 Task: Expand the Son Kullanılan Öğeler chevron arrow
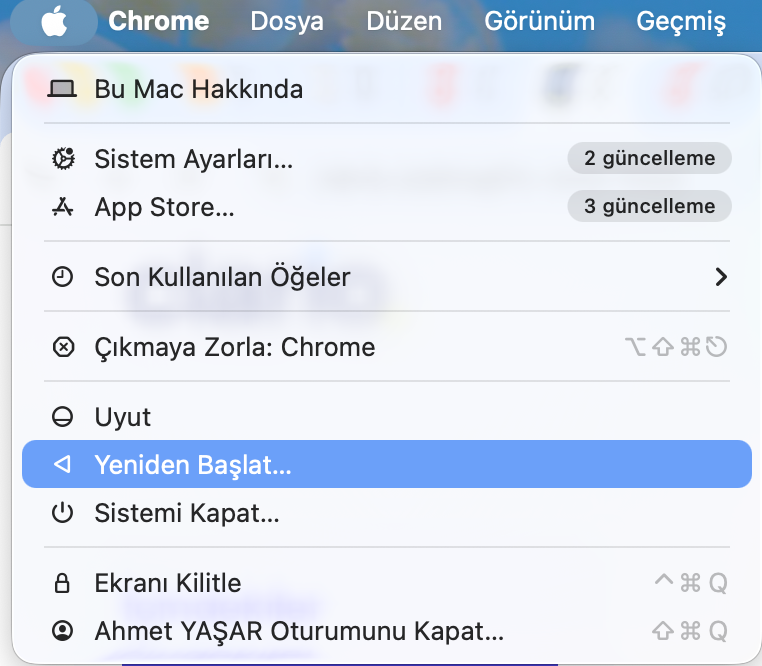pyautogui.click(x=721, y=277)
